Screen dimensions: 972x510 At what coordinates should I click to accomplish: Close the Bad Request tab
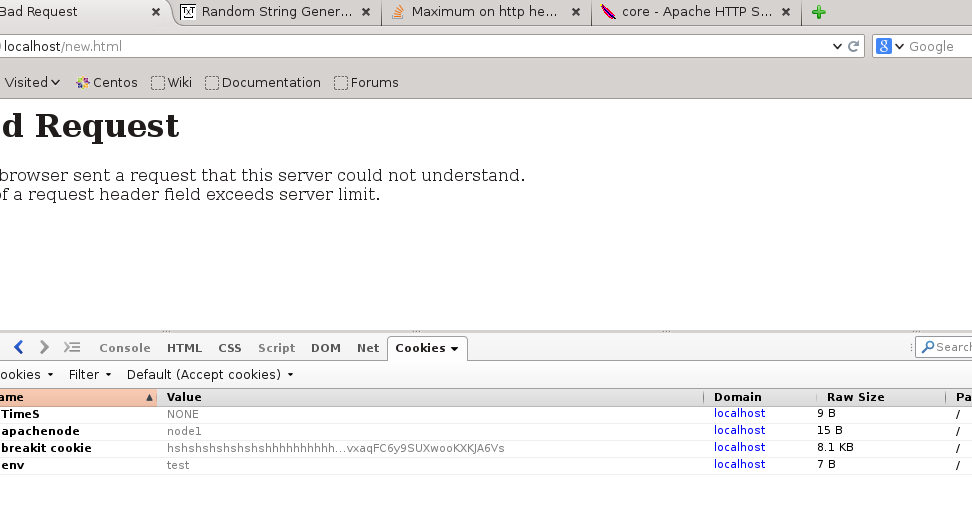pos(156,12)
